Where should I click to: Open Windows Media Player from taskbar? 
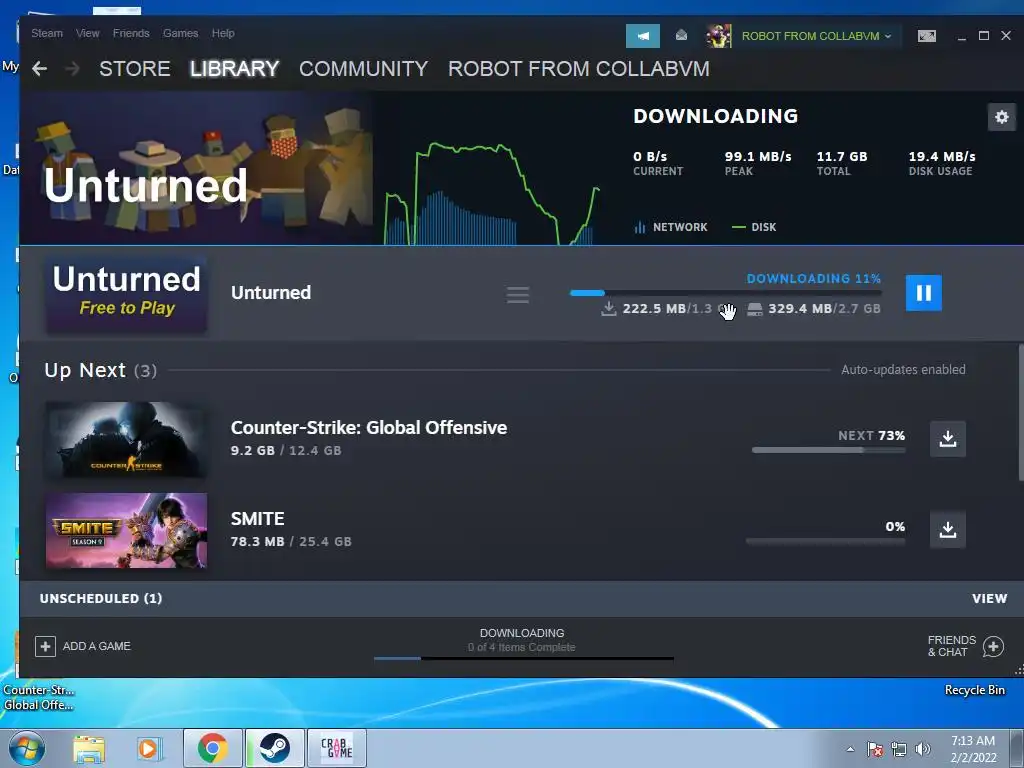pos(148,748)
